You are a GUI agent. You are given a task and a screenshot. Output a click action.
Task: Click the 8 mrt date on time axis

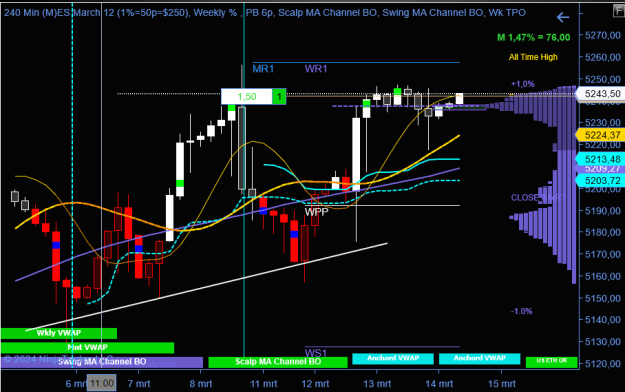[201, 384]
